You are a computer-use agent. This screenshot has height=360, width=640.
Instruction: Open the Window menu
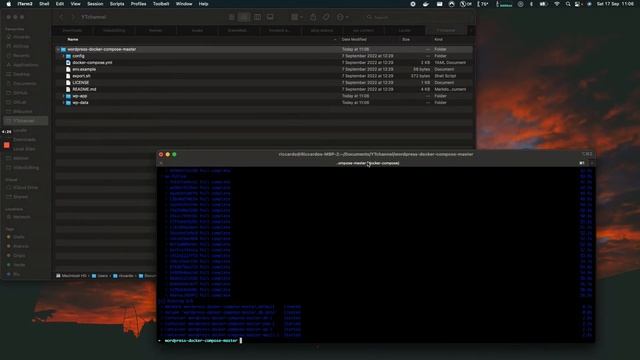pos(184,4)
